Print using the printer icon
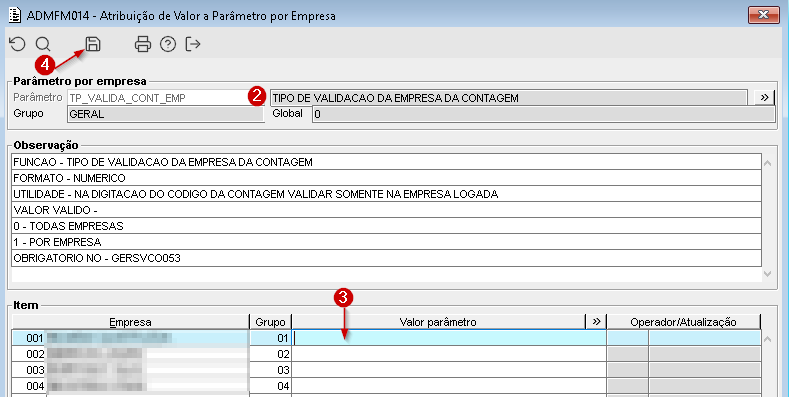 [143, 44]
